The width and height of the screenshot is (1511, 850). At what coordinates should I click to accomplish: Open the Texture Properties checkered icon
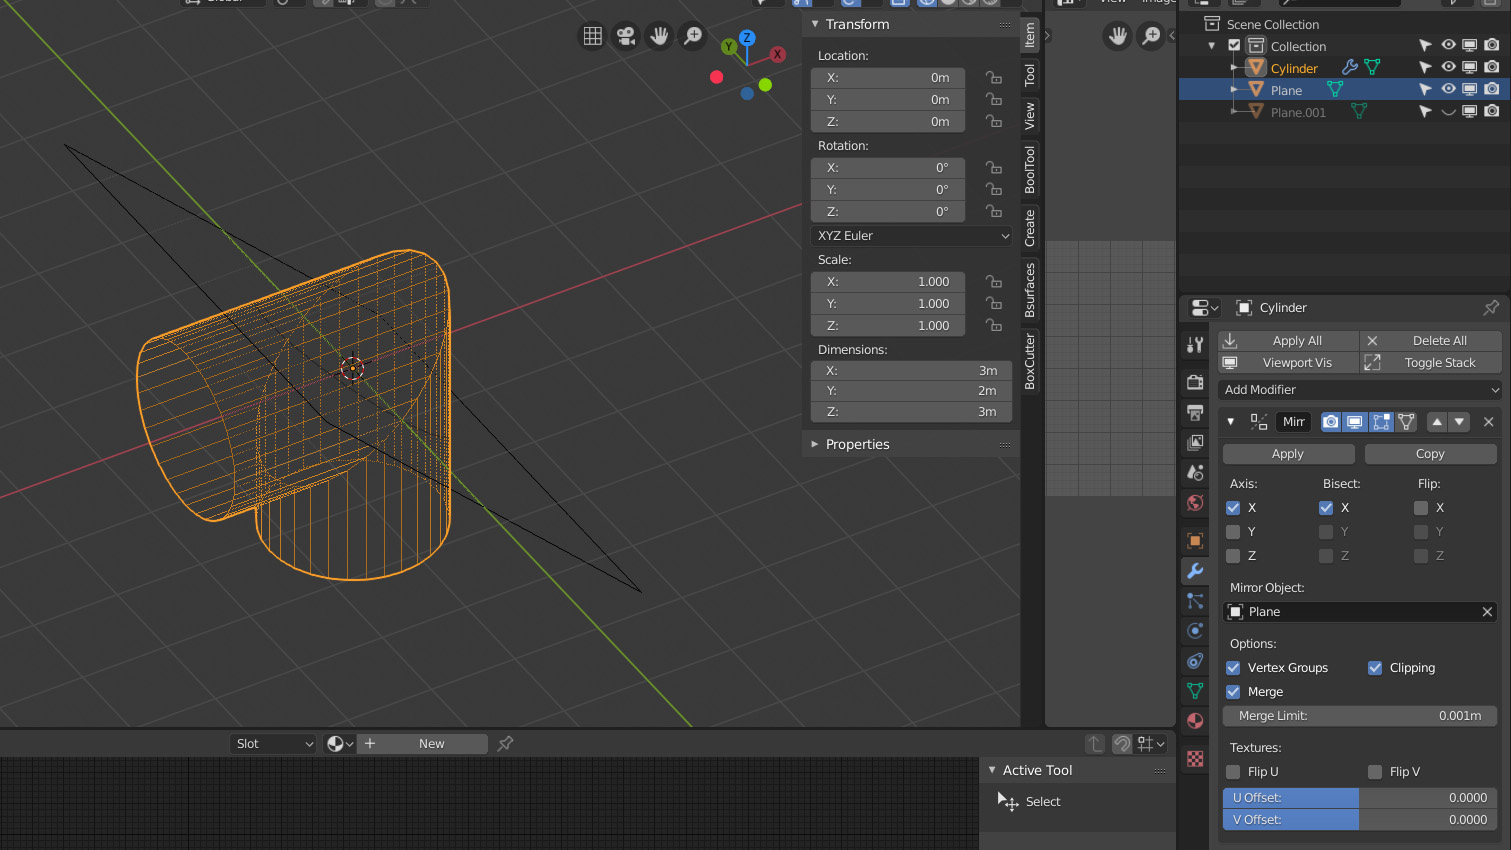point(1195,758)
